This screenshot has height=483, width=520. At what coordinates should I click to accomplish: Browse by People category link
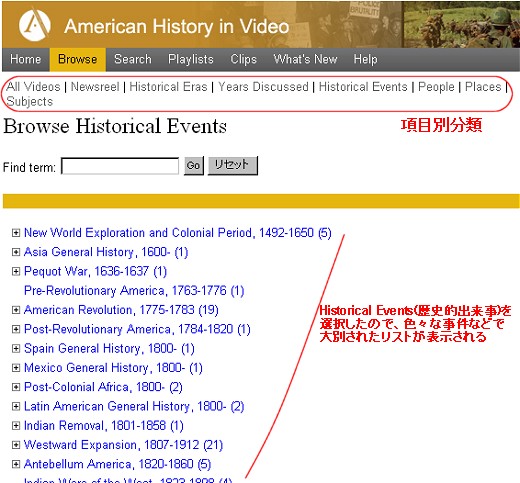[x=436, y=87]
